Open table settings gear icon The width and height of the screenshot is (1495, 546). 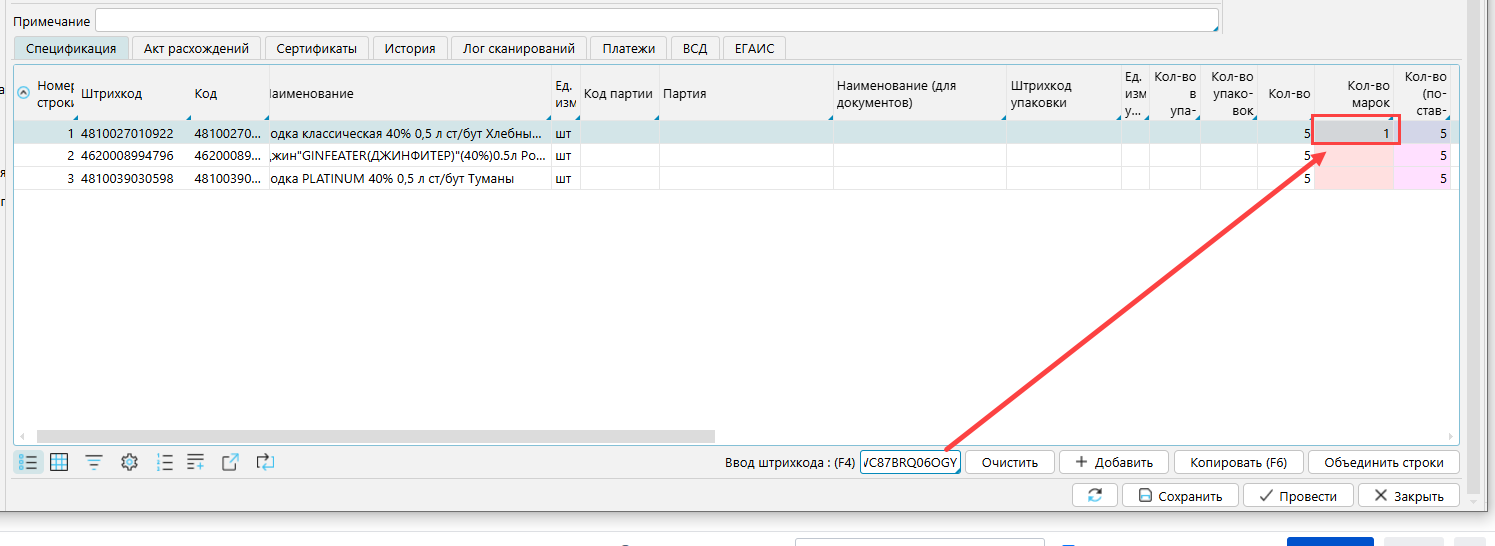pyautogui.click(x=128, y=462)
